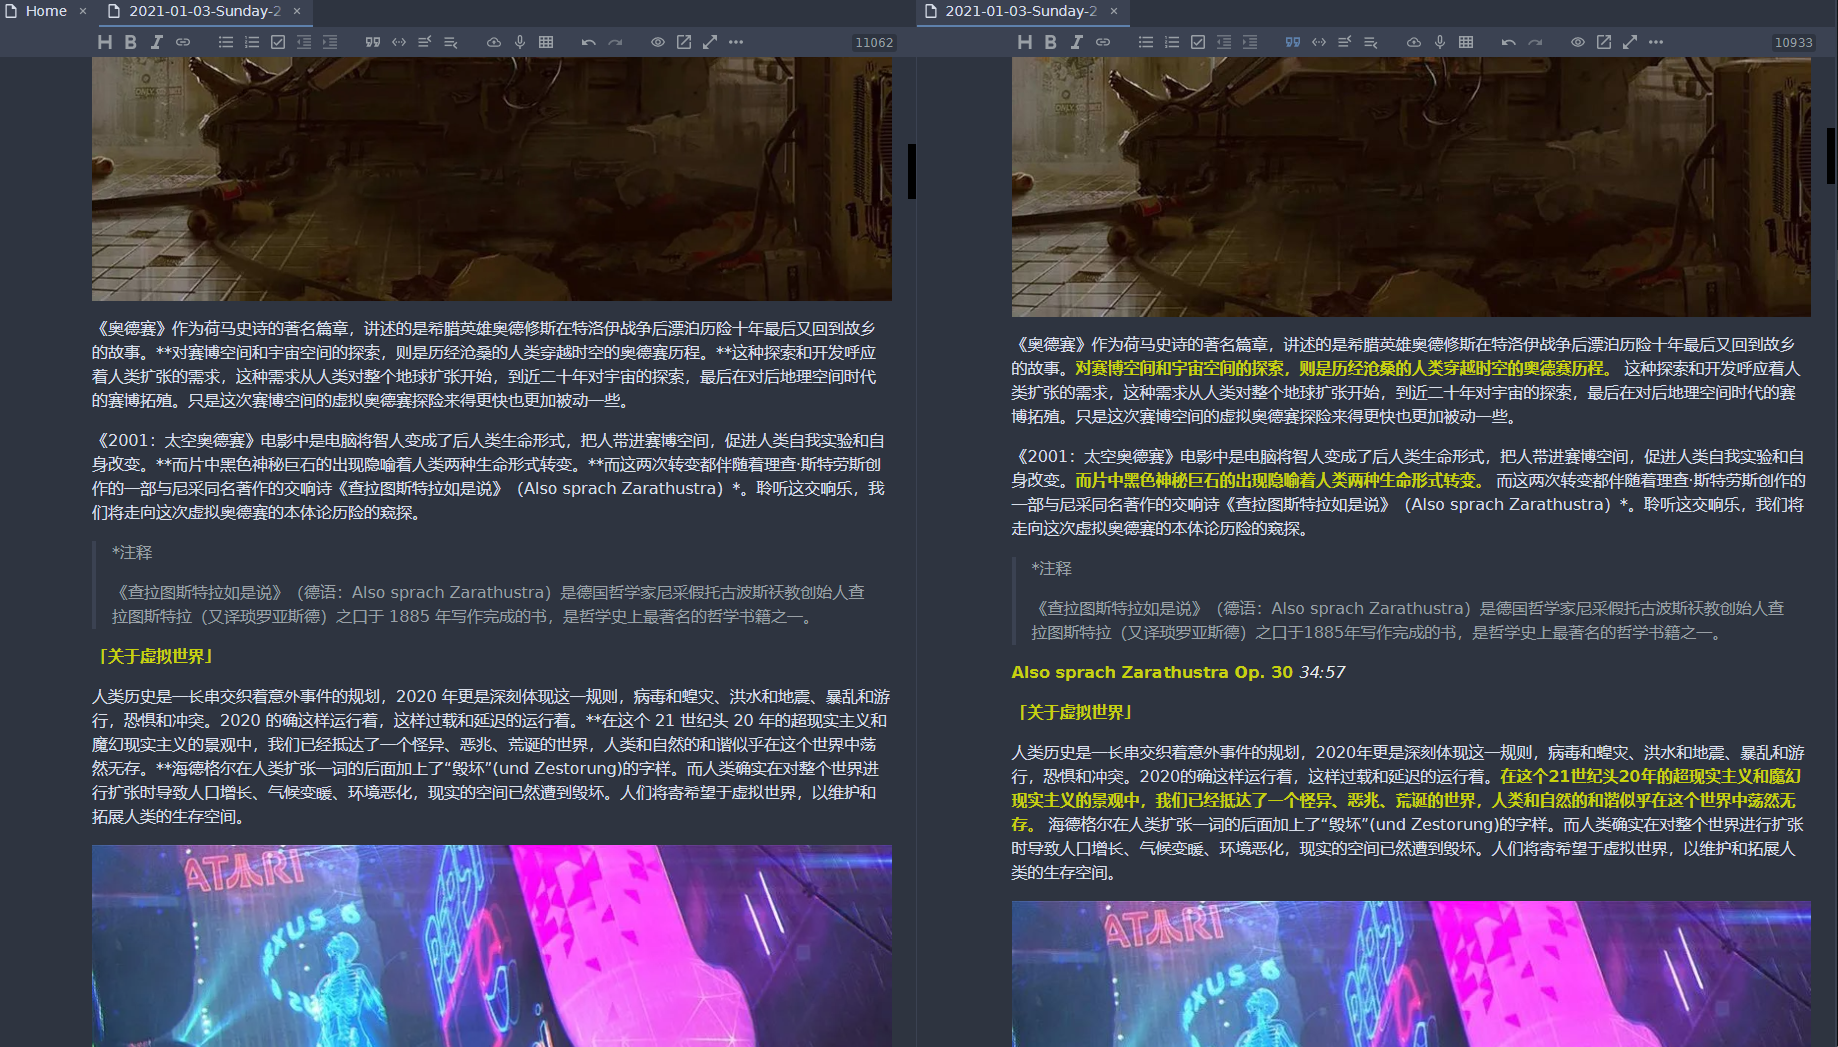Insert ordered list in right editor
This screenshot has width=1838, height=1047.
1172,42
